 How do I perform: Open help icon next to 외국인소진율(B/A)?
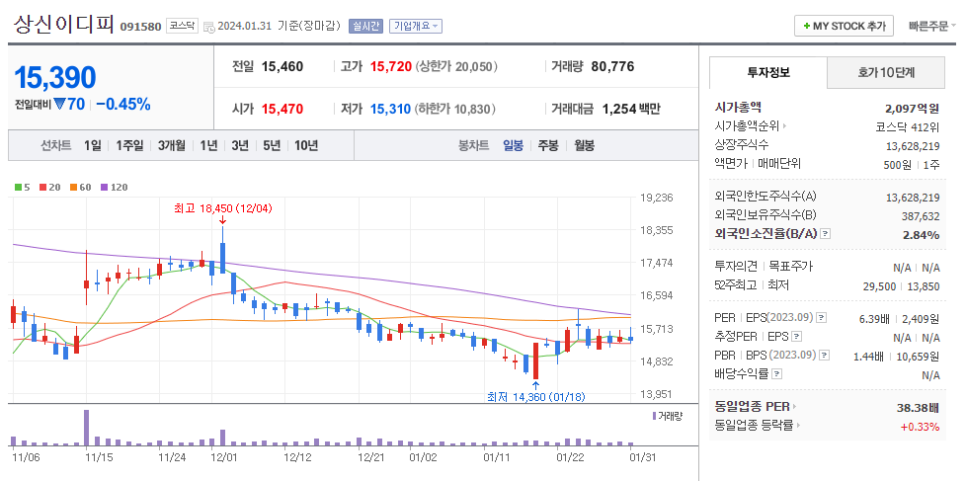pos(826,234)
